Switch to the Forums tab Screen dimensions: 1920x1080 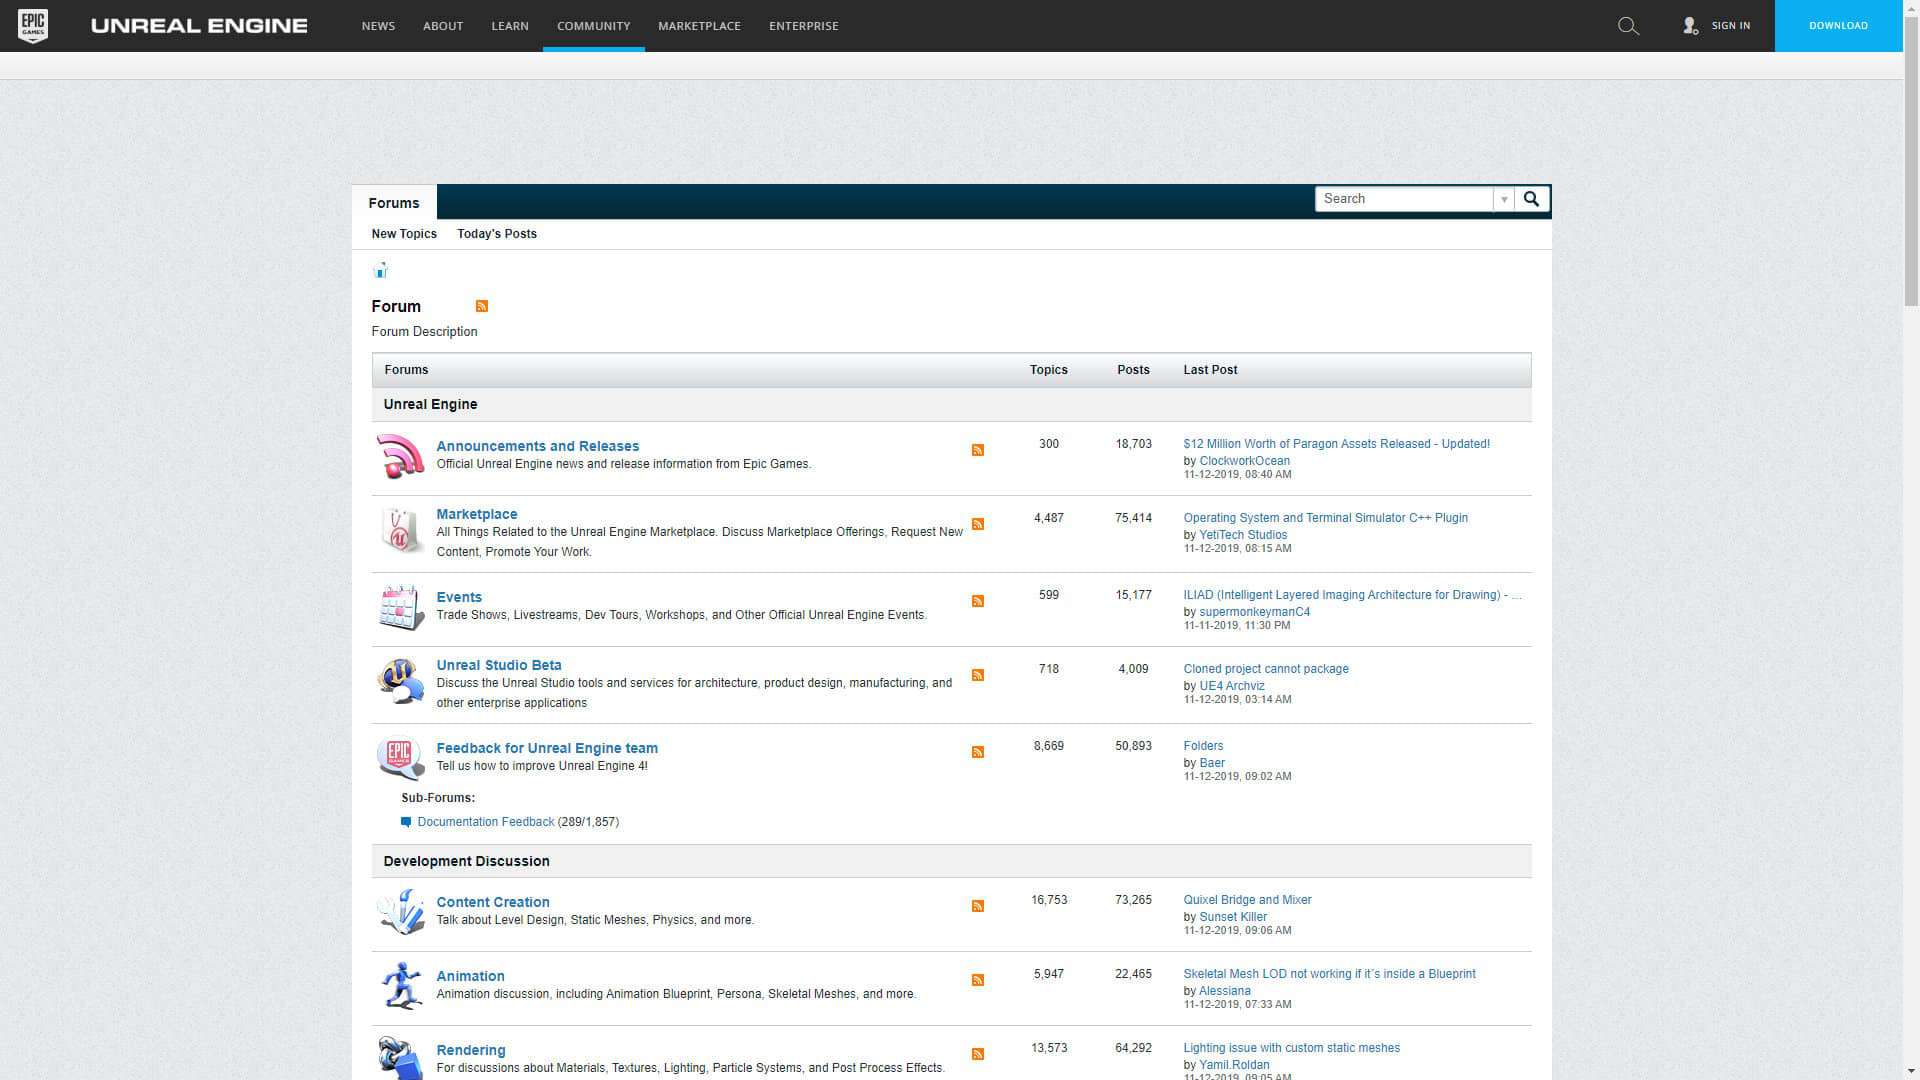(x=393, y=203)
